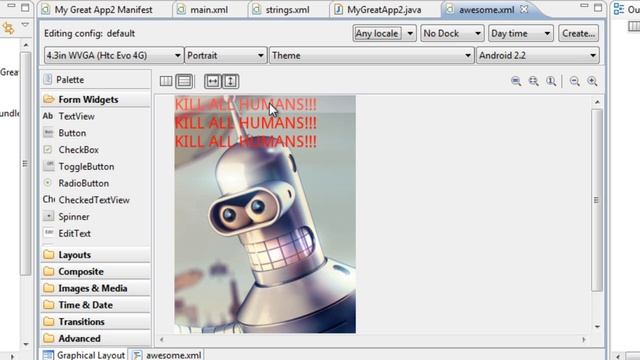Open the main.xml editor tab
The width and height of the screenshot is (640, 360).
pyautogui.click(x=202, y=10)
